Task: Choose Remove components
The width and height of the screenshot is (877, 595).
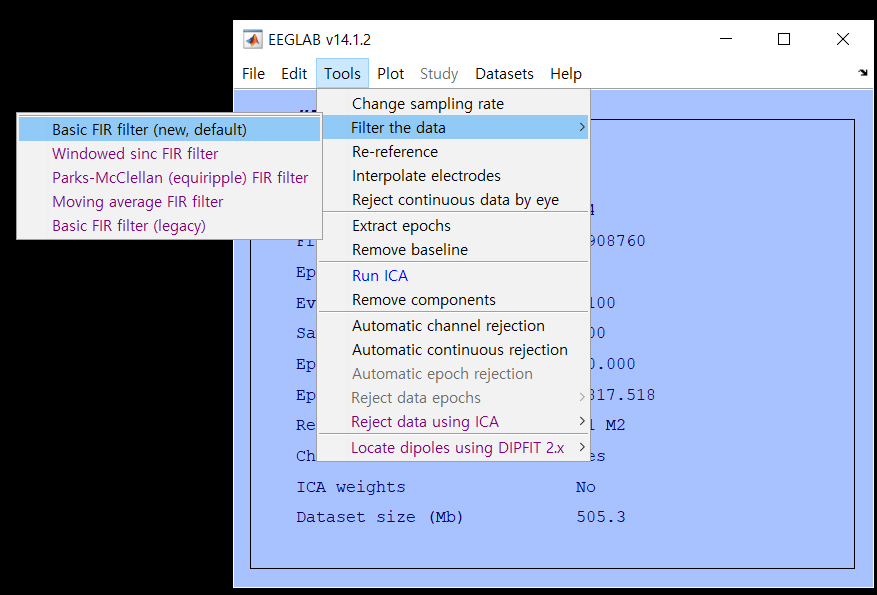Action: [x=453, y=300]
